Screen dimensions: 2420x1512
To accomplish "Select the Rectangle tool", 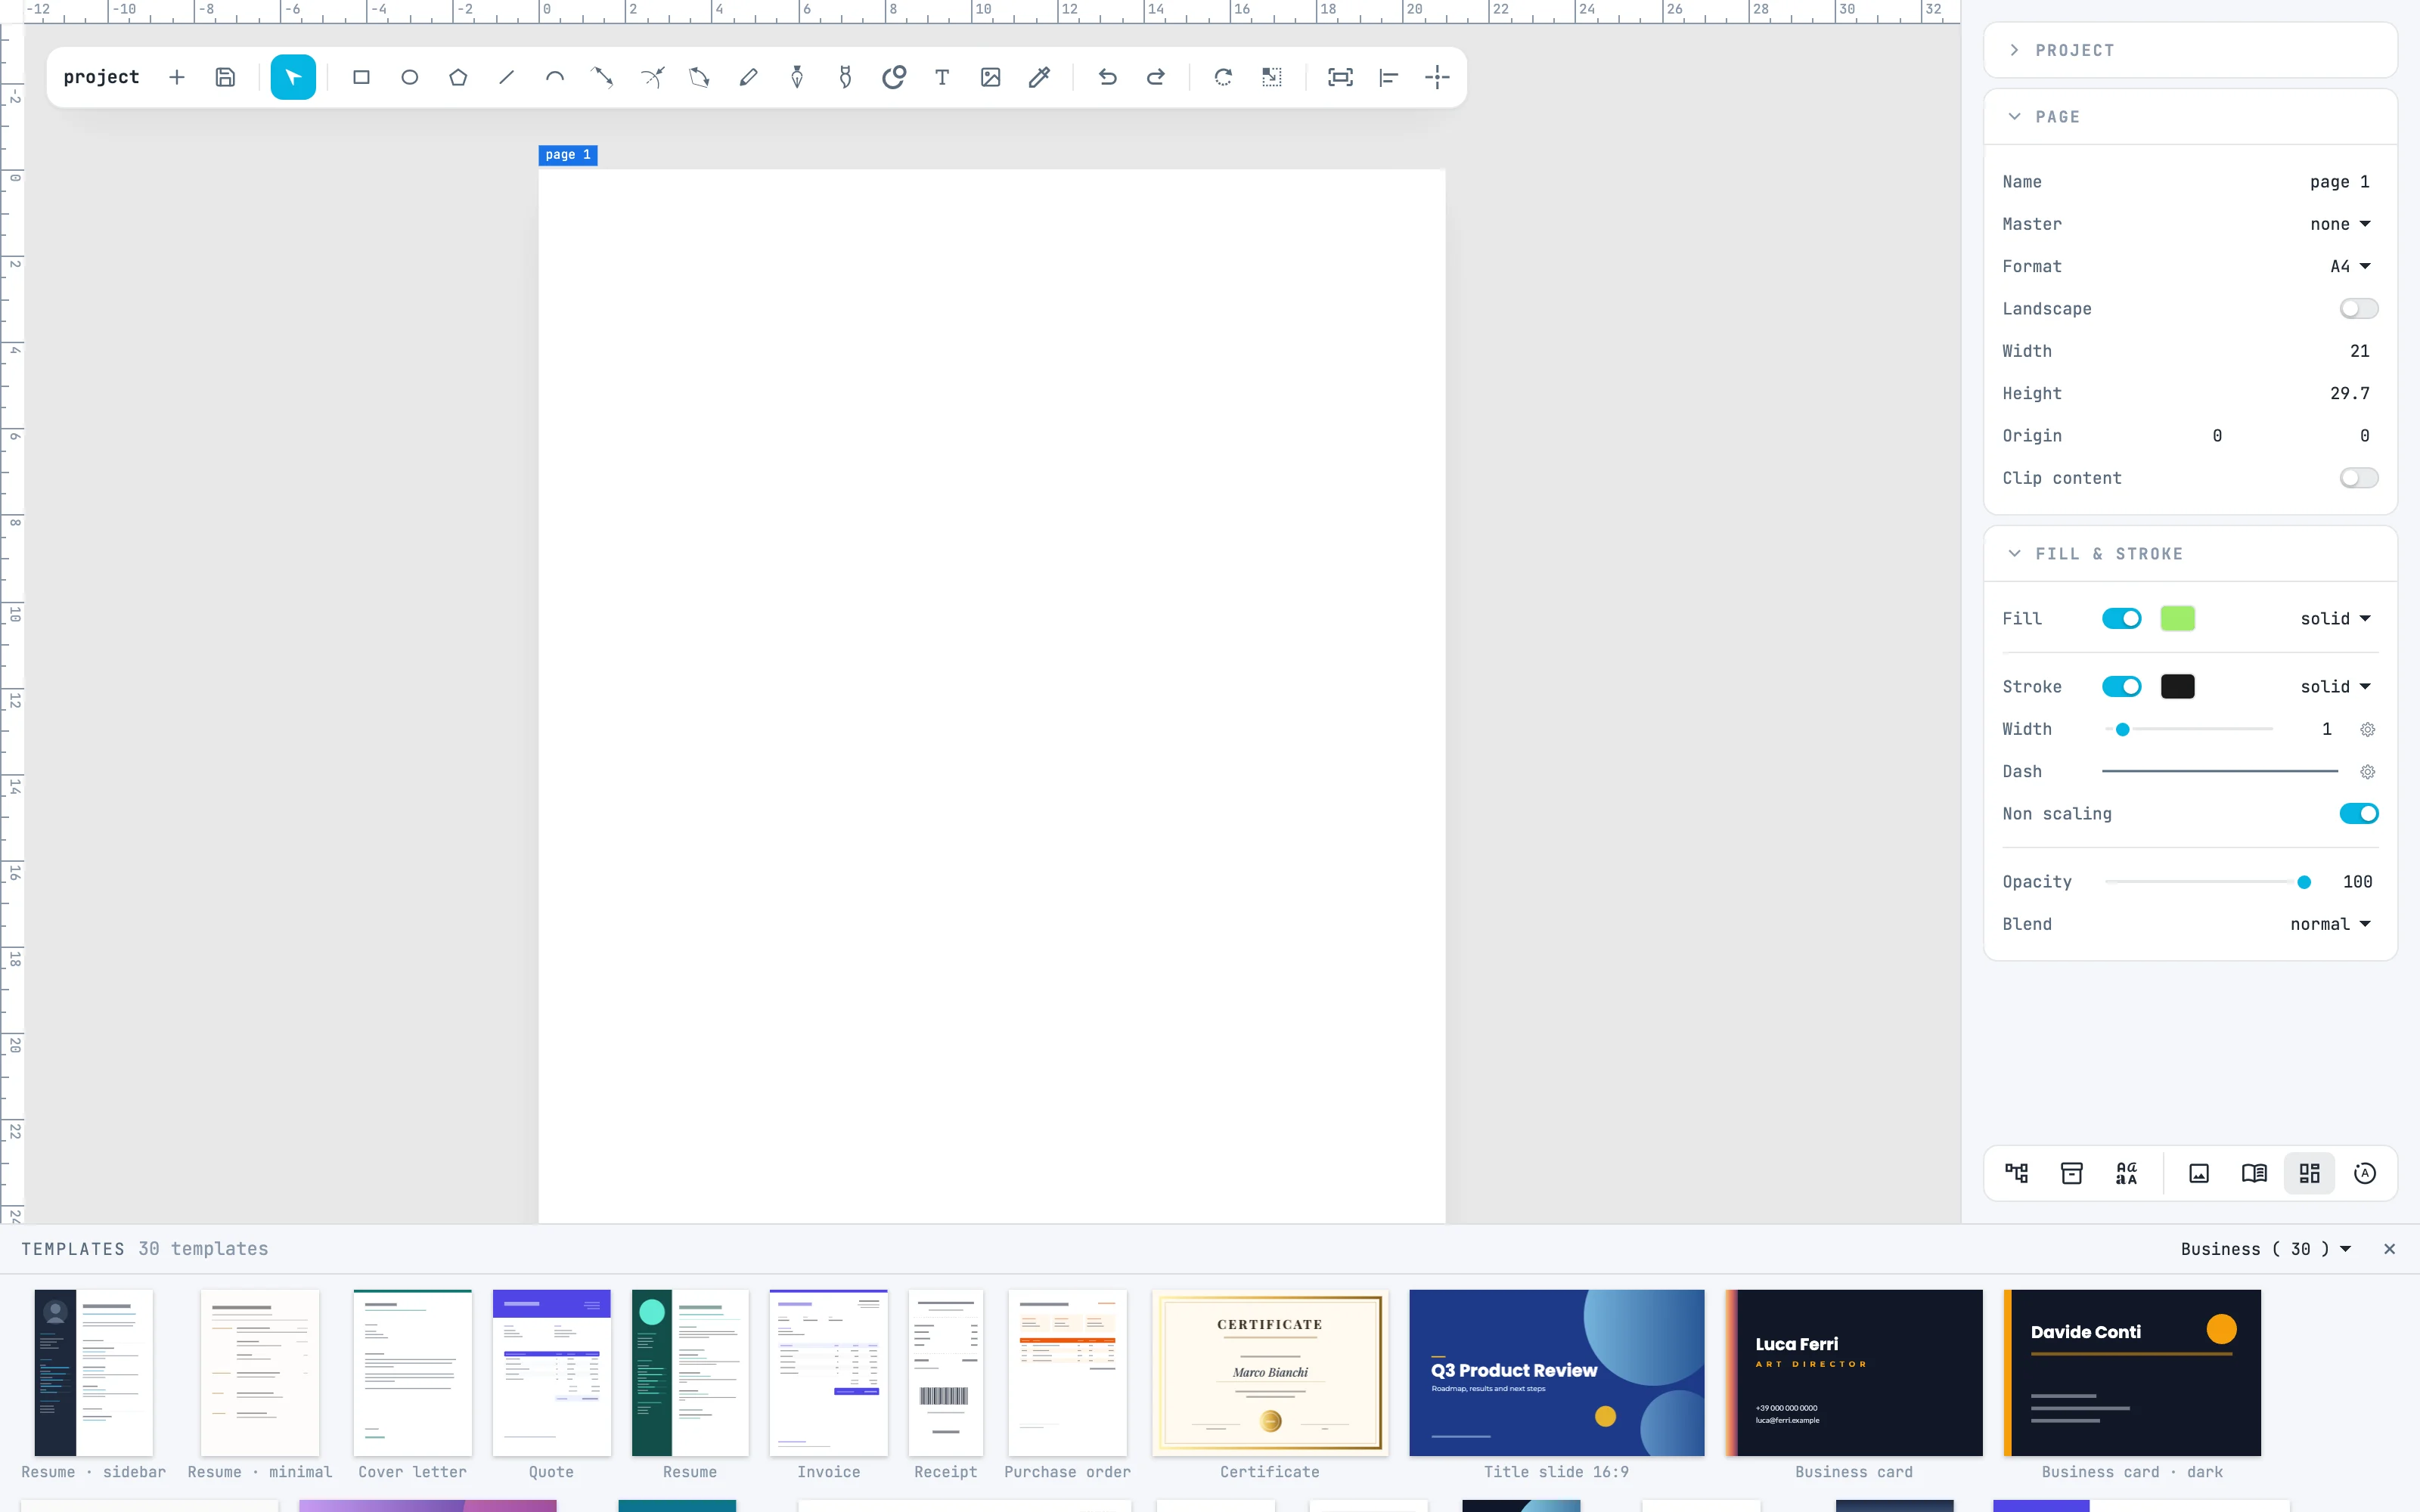I will pos(361,77).
